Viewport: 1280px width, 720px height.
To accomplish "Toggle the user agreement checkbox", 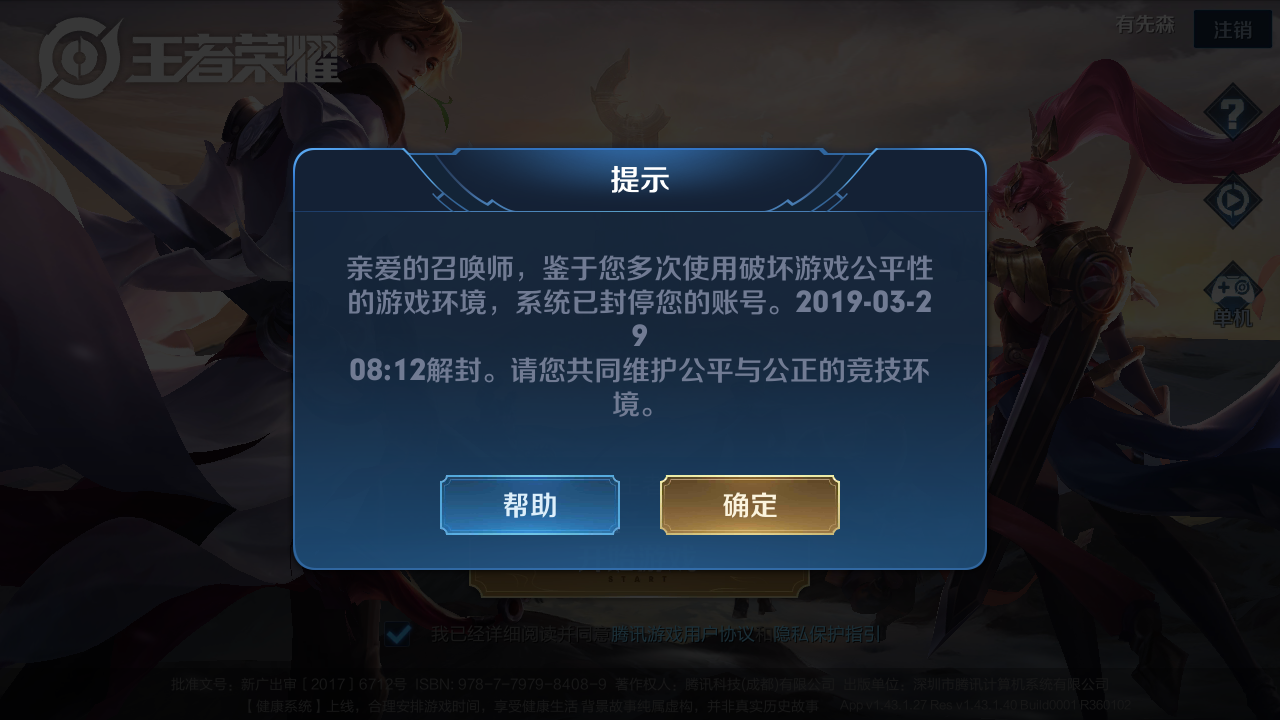I will point(398,634).
